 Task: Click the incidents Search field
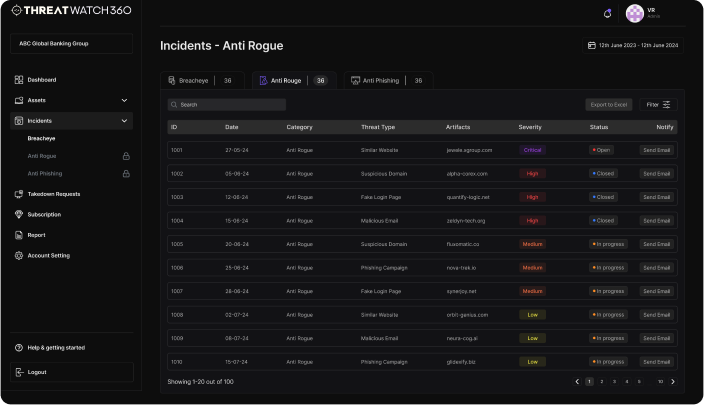pyautogui.click(x=227, y=104)
